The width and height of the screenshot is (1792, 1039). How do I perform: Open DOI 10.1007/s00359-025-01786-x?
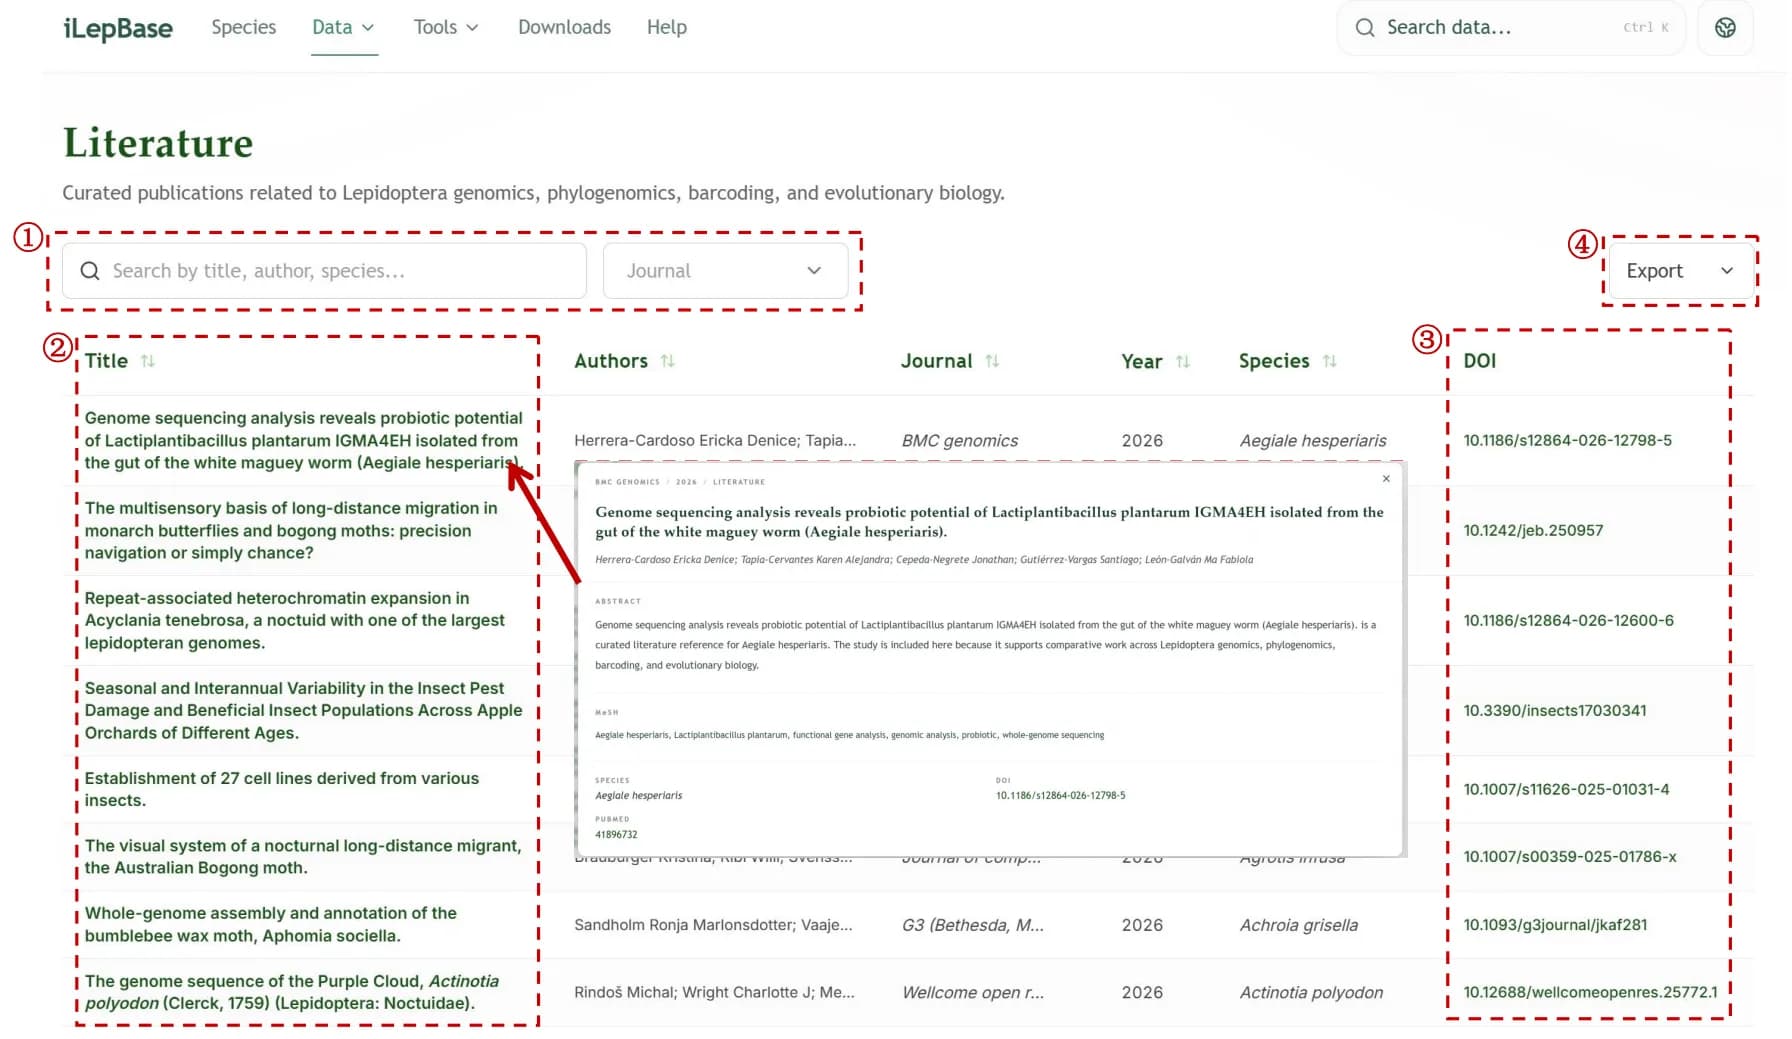tap(1569, 857)
